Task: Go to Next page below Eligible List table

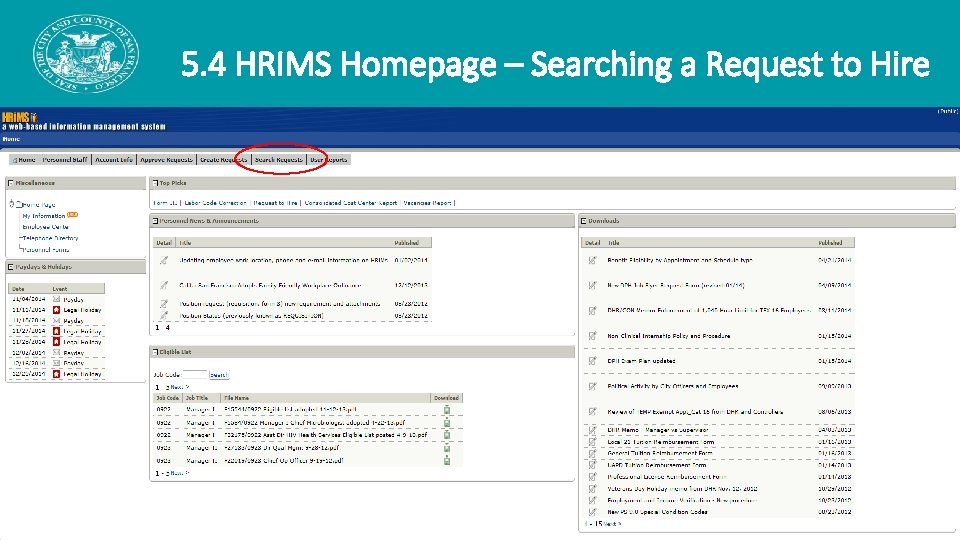Action: tap(178, 473)
